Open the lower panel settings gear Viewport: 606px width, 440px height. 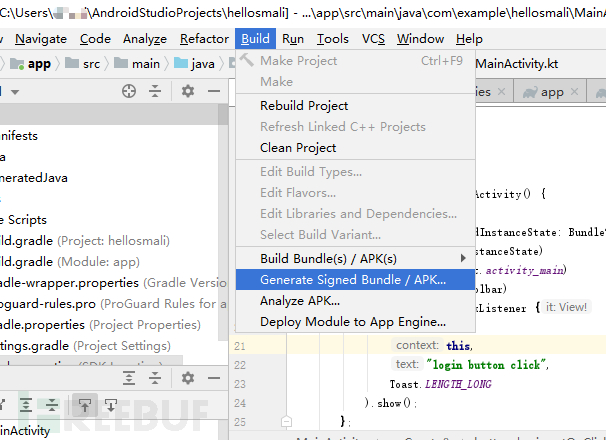pyautogui.click(x=188, y=378)
